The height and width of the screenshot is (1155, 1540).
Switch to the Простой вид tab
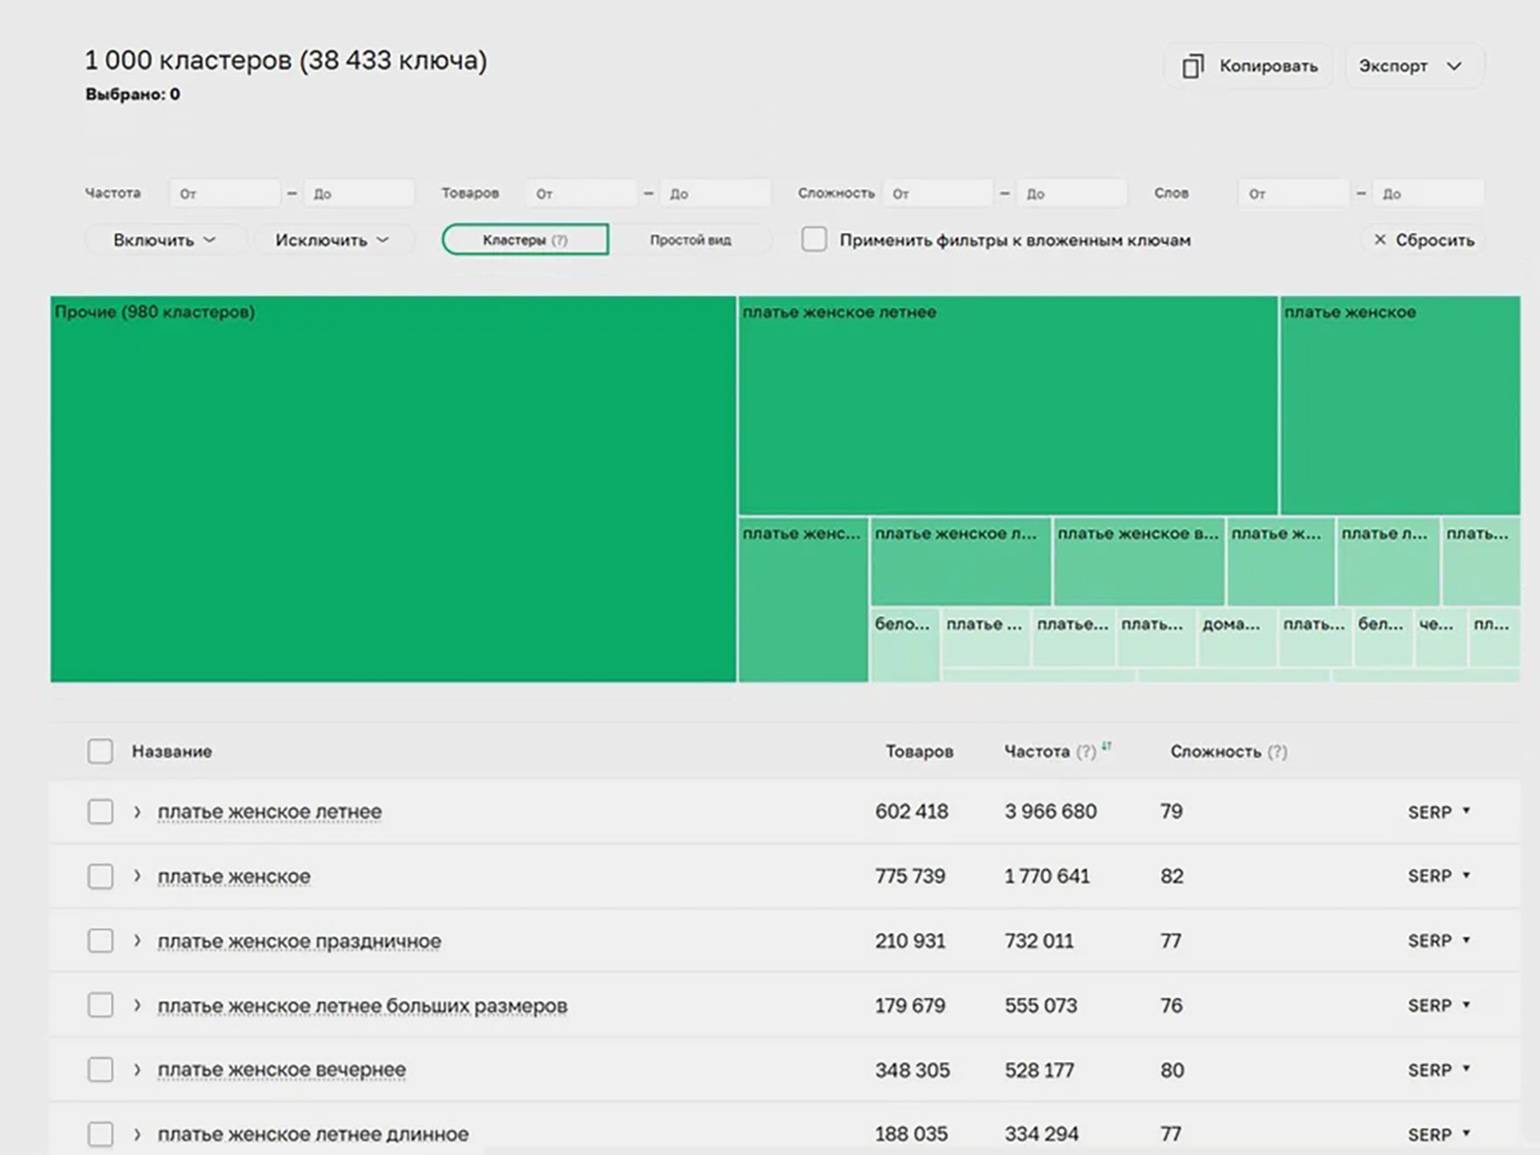pos(691,240)
